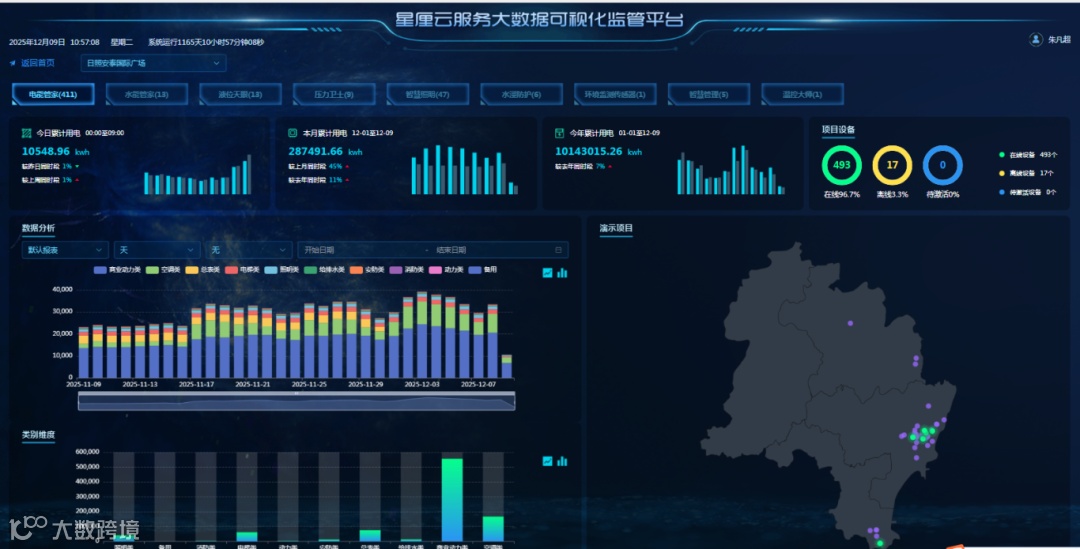Switch to the 环境监测传感器(1) tab
1080x549 pixels.
point(615,94)
